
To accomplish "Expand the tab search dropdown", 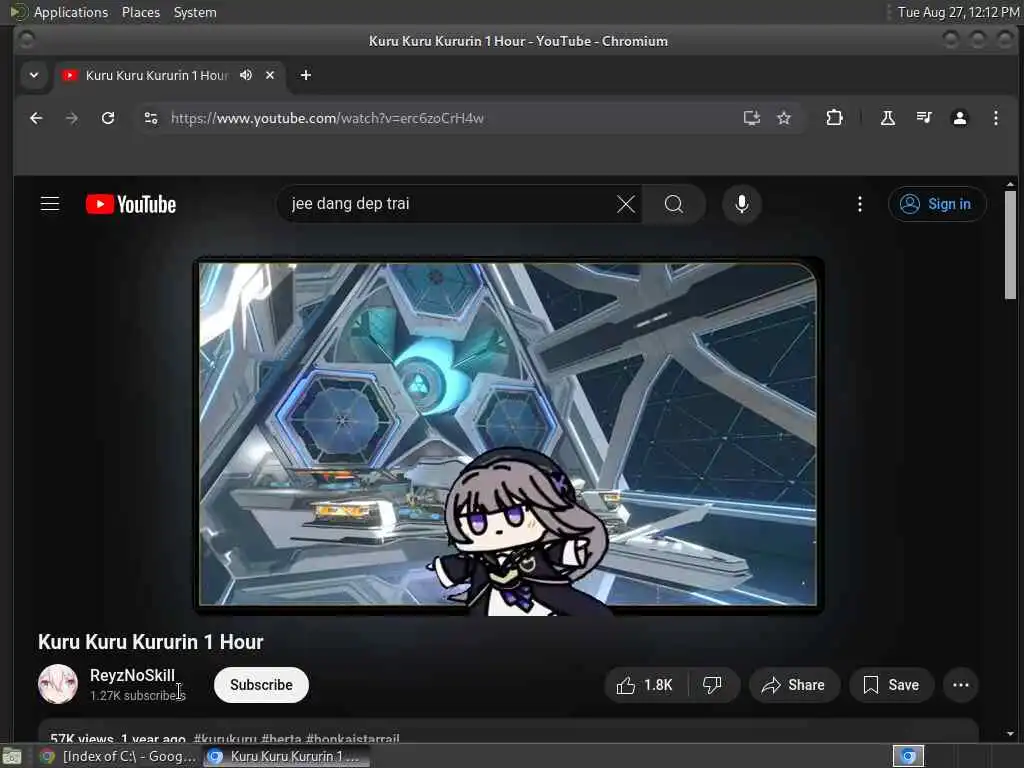I will click(x=34, y=75).
